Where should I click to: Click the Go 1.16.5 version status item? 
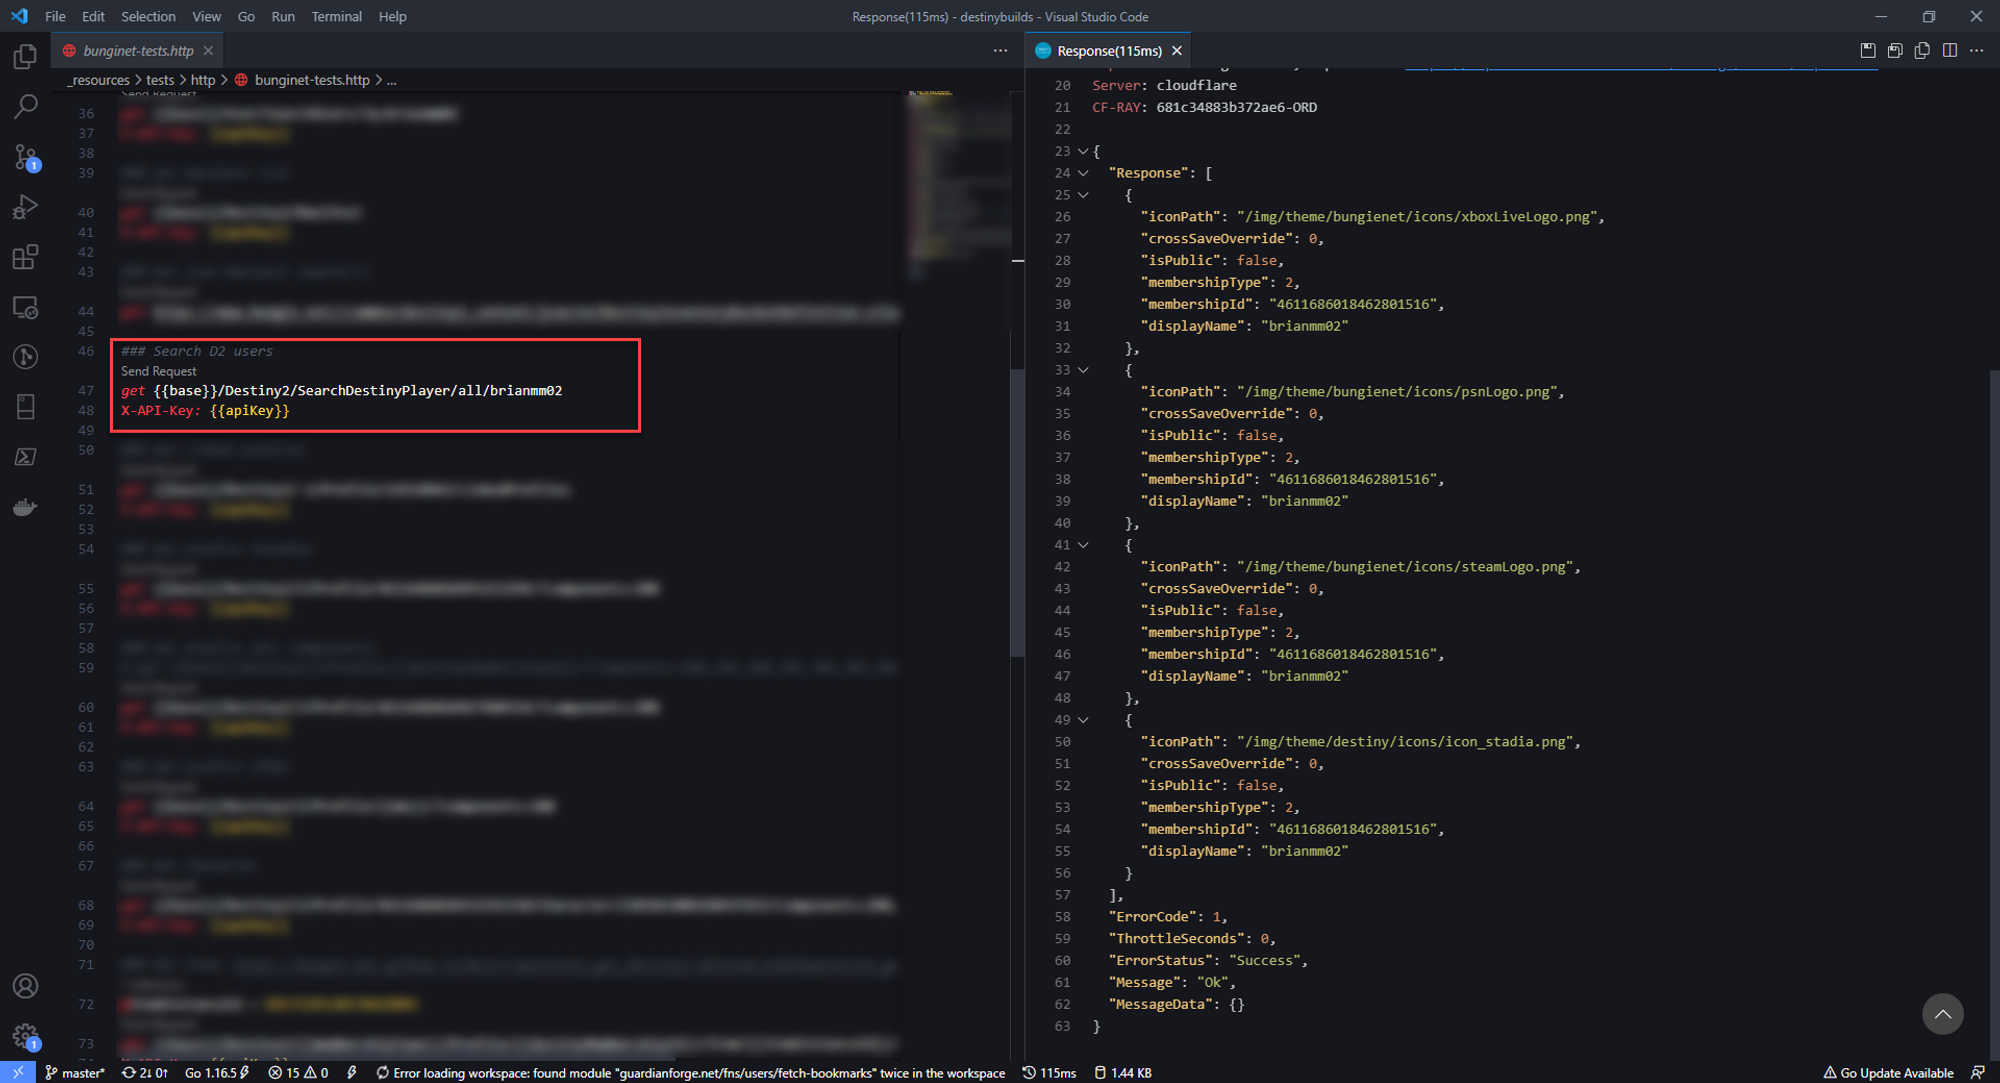click(x=216, y=1072)
